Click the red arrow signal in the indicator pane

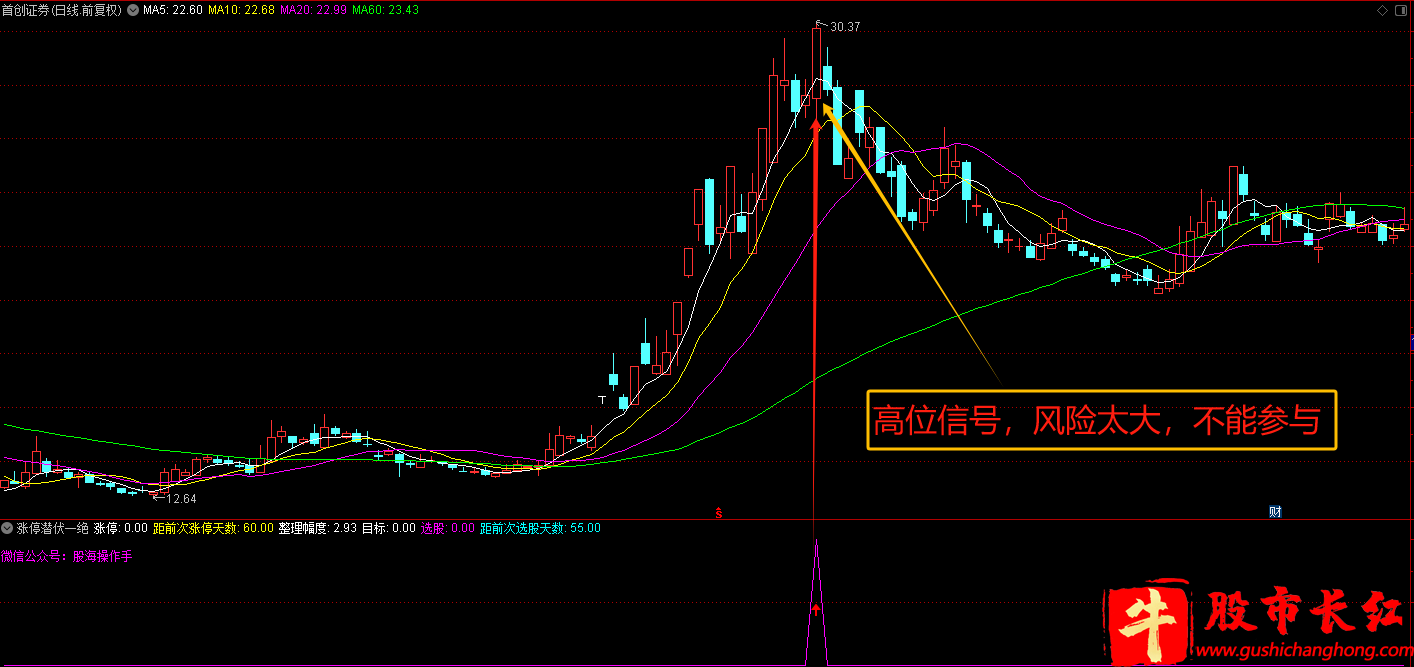click(815, 608)
